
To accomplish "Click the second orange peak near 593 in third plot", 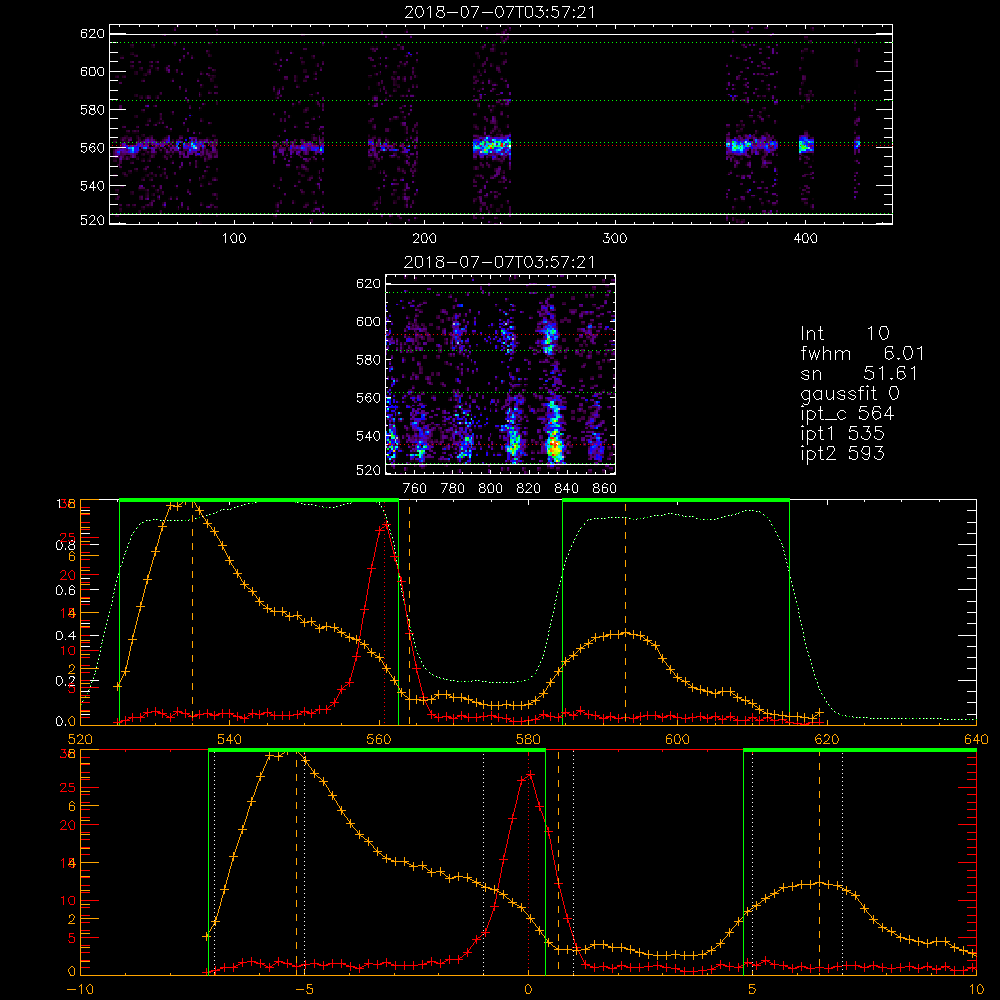I will pos(626,633).
